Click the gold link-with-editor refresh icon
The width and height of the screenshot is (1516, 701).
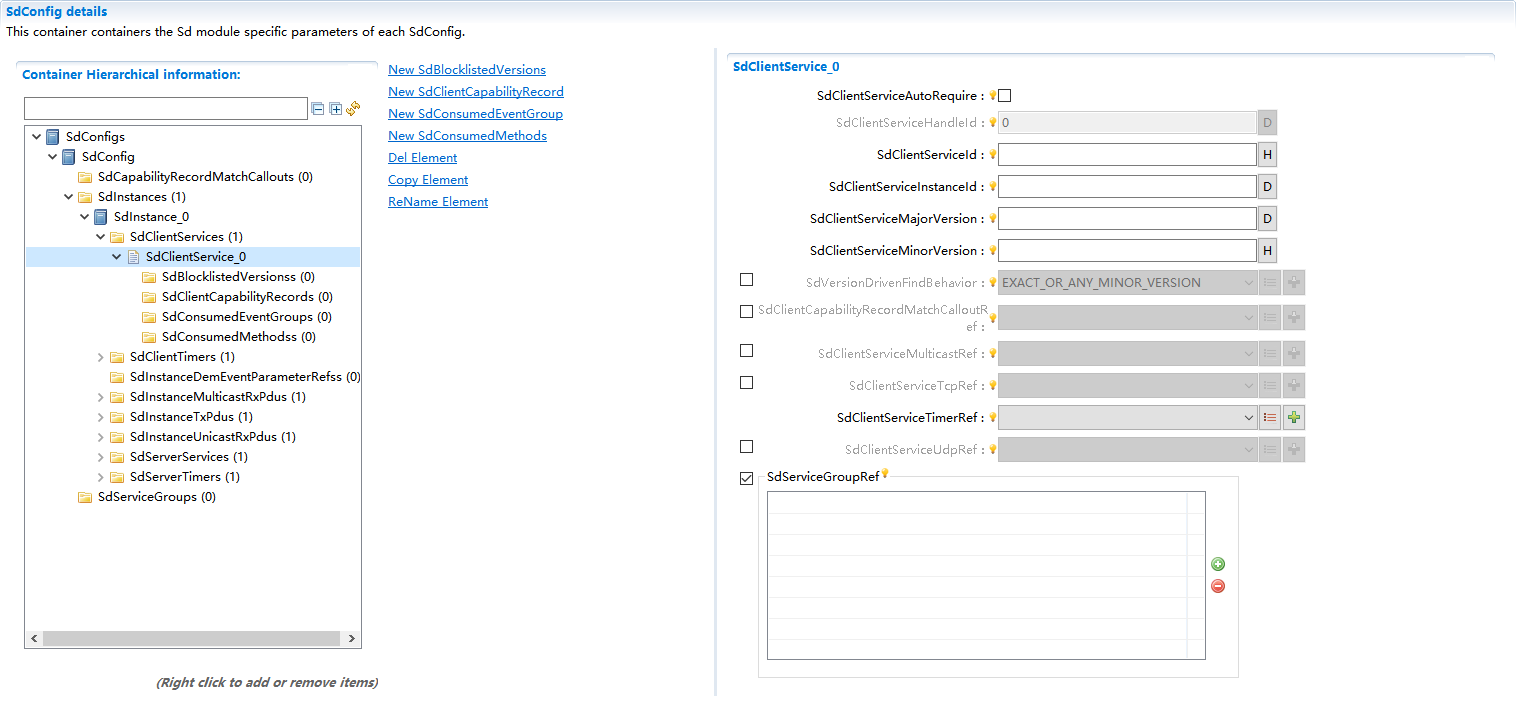353,108
